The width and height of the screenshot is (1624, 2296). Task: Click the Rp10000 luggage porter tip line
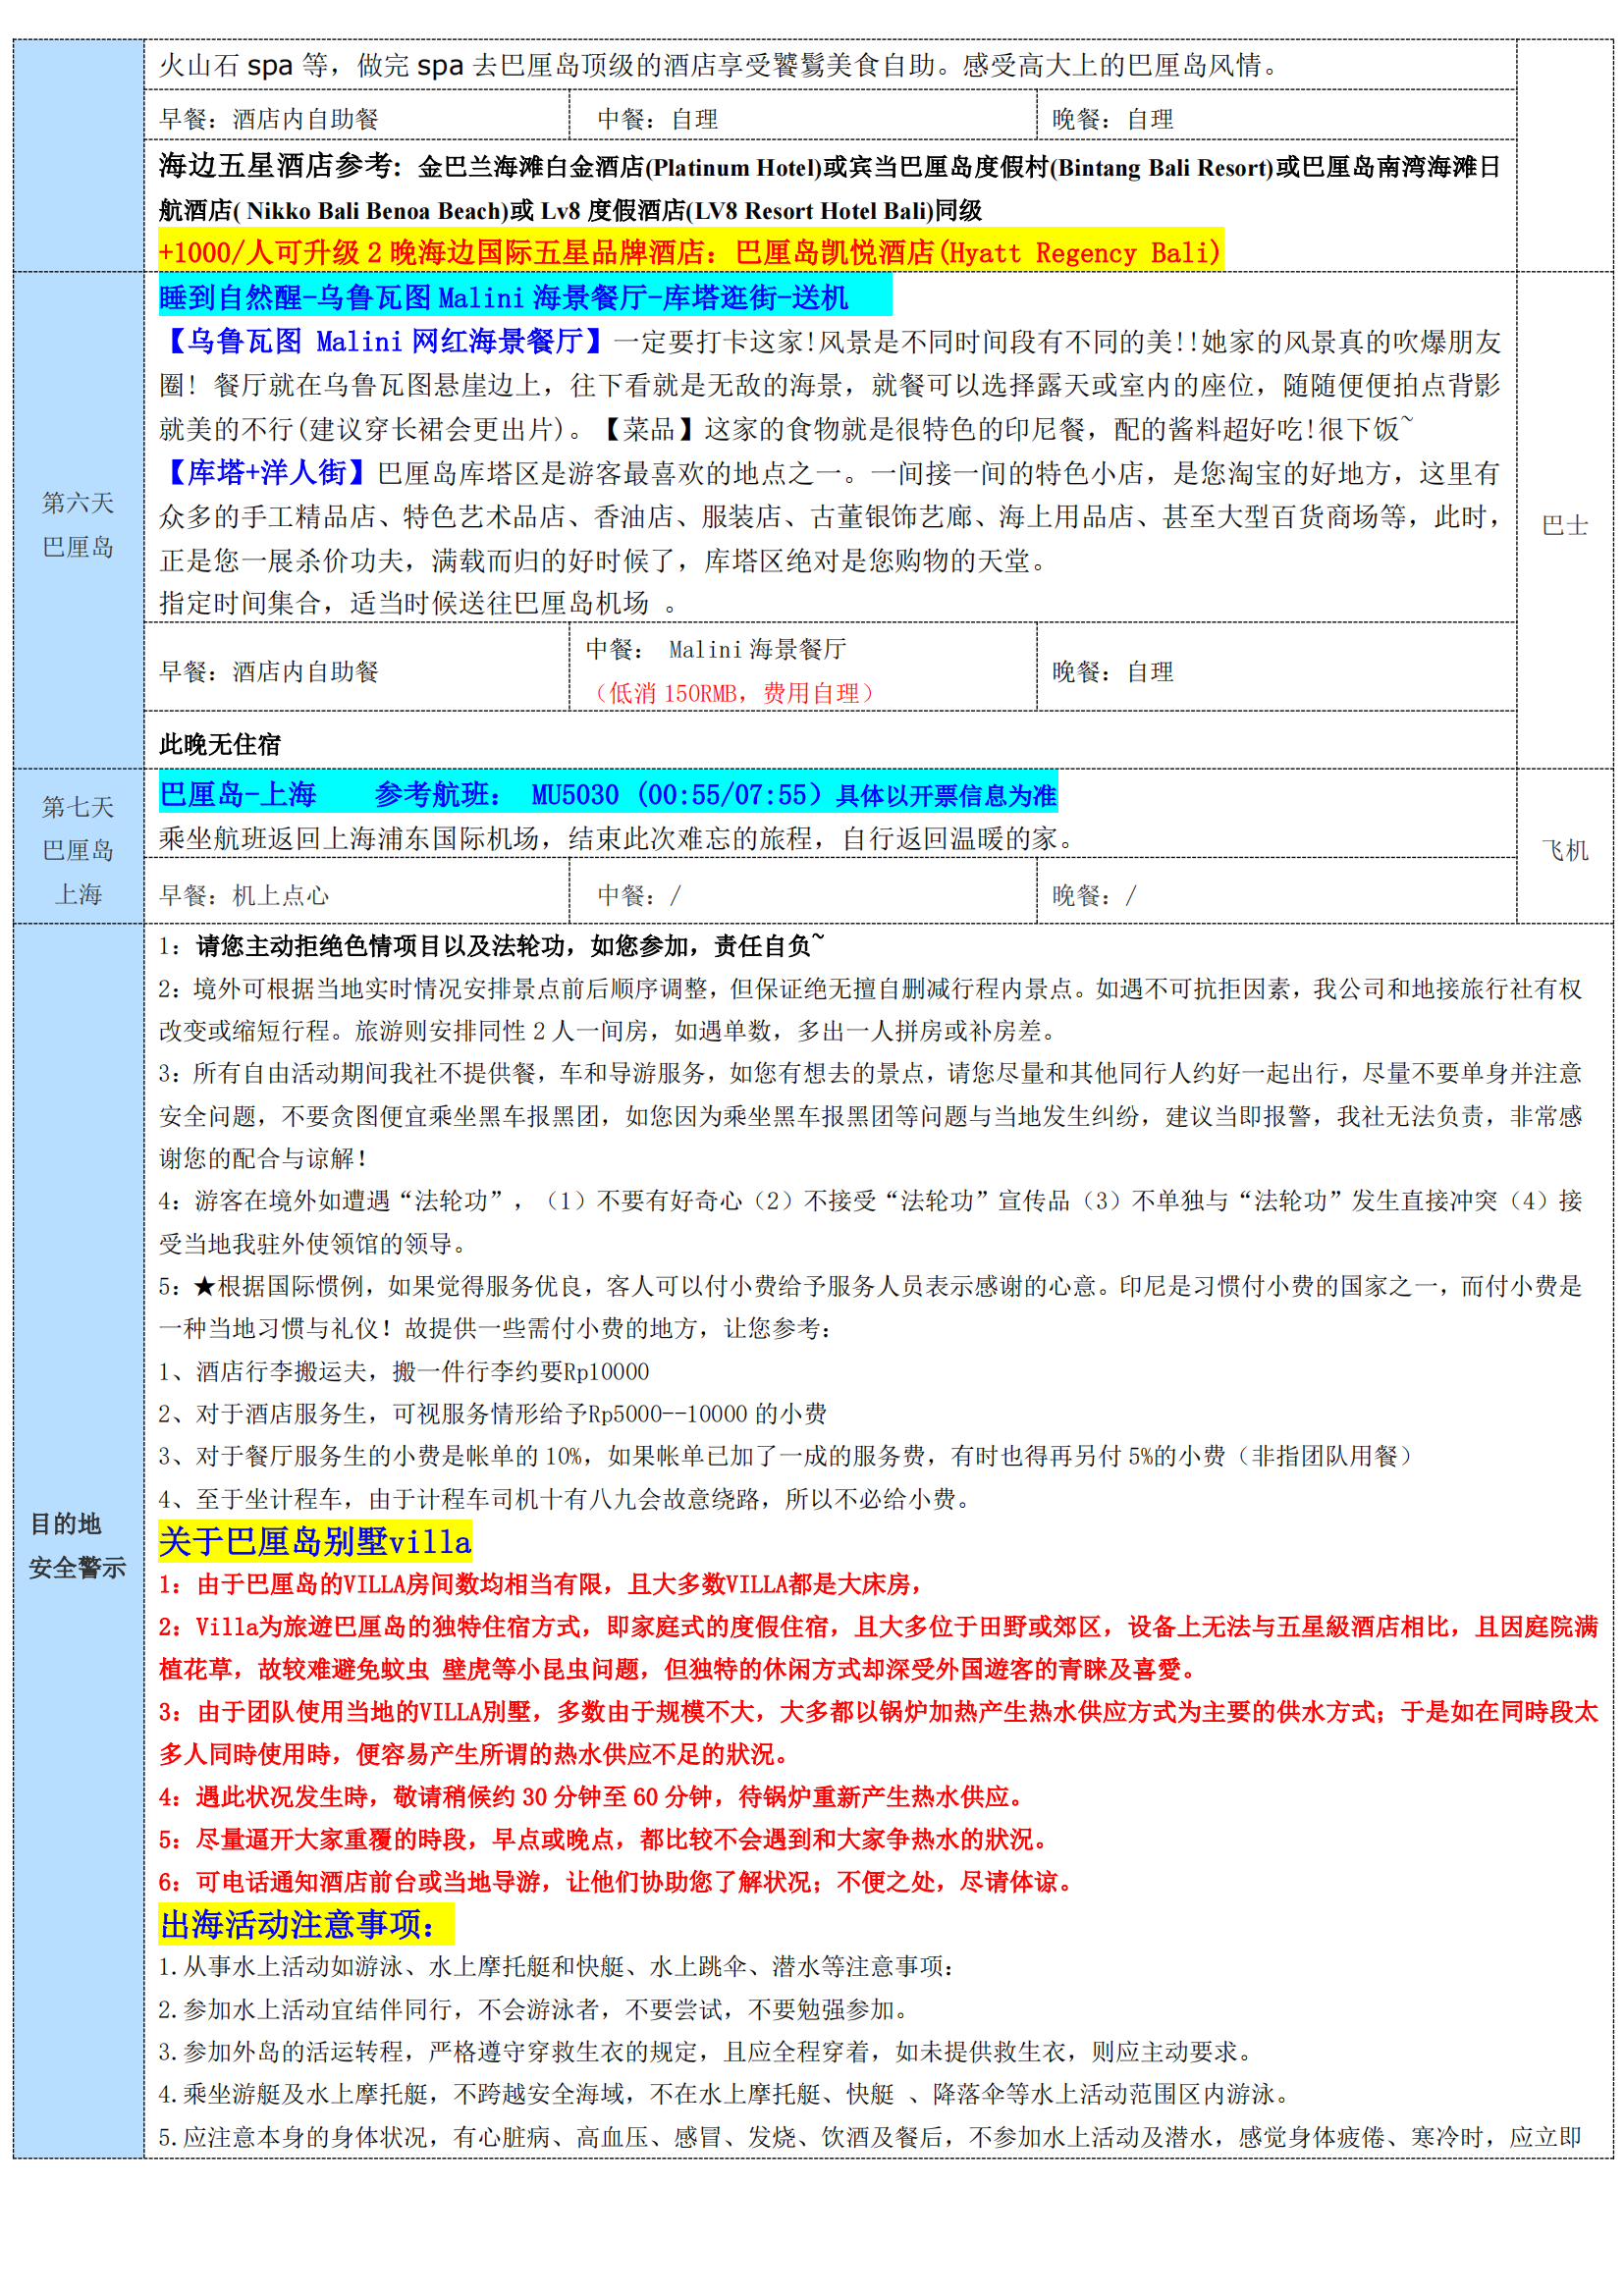[403, 1371]
